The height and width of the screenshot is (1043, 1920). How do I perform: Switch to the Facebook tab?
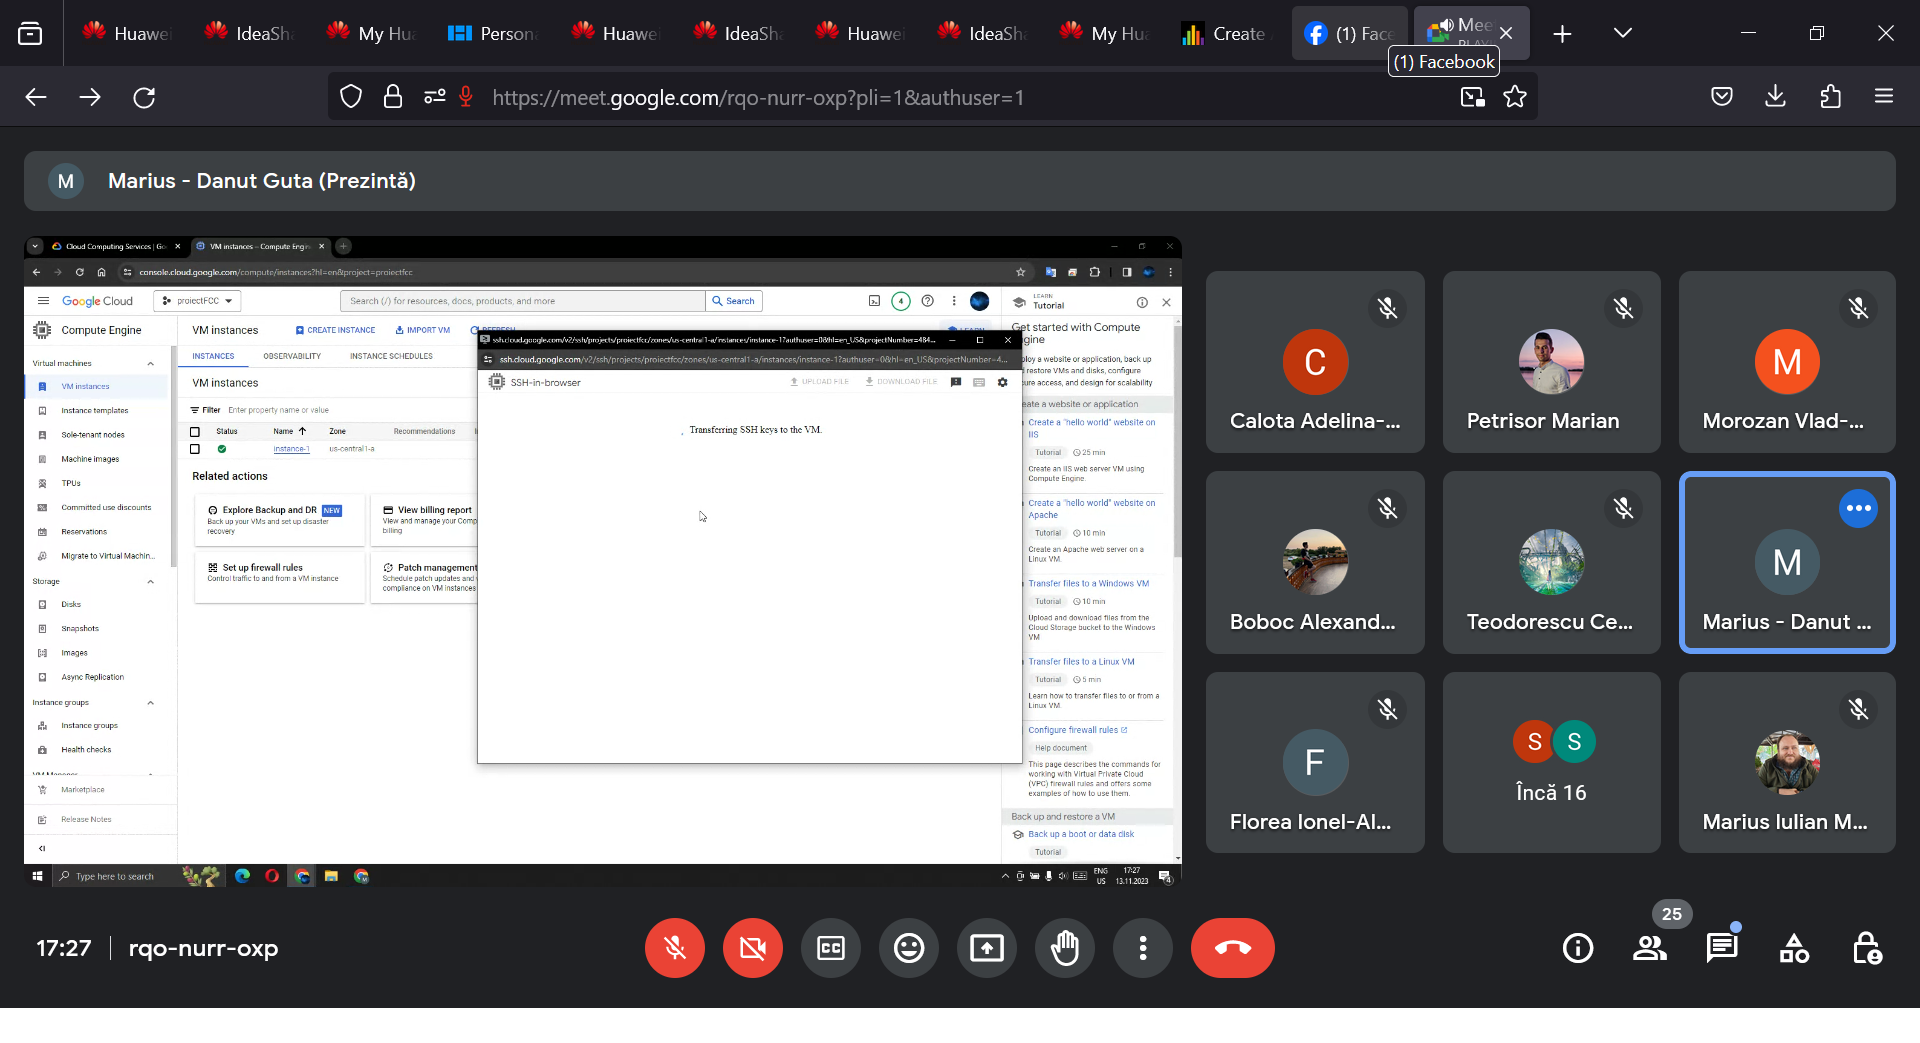1348,33
